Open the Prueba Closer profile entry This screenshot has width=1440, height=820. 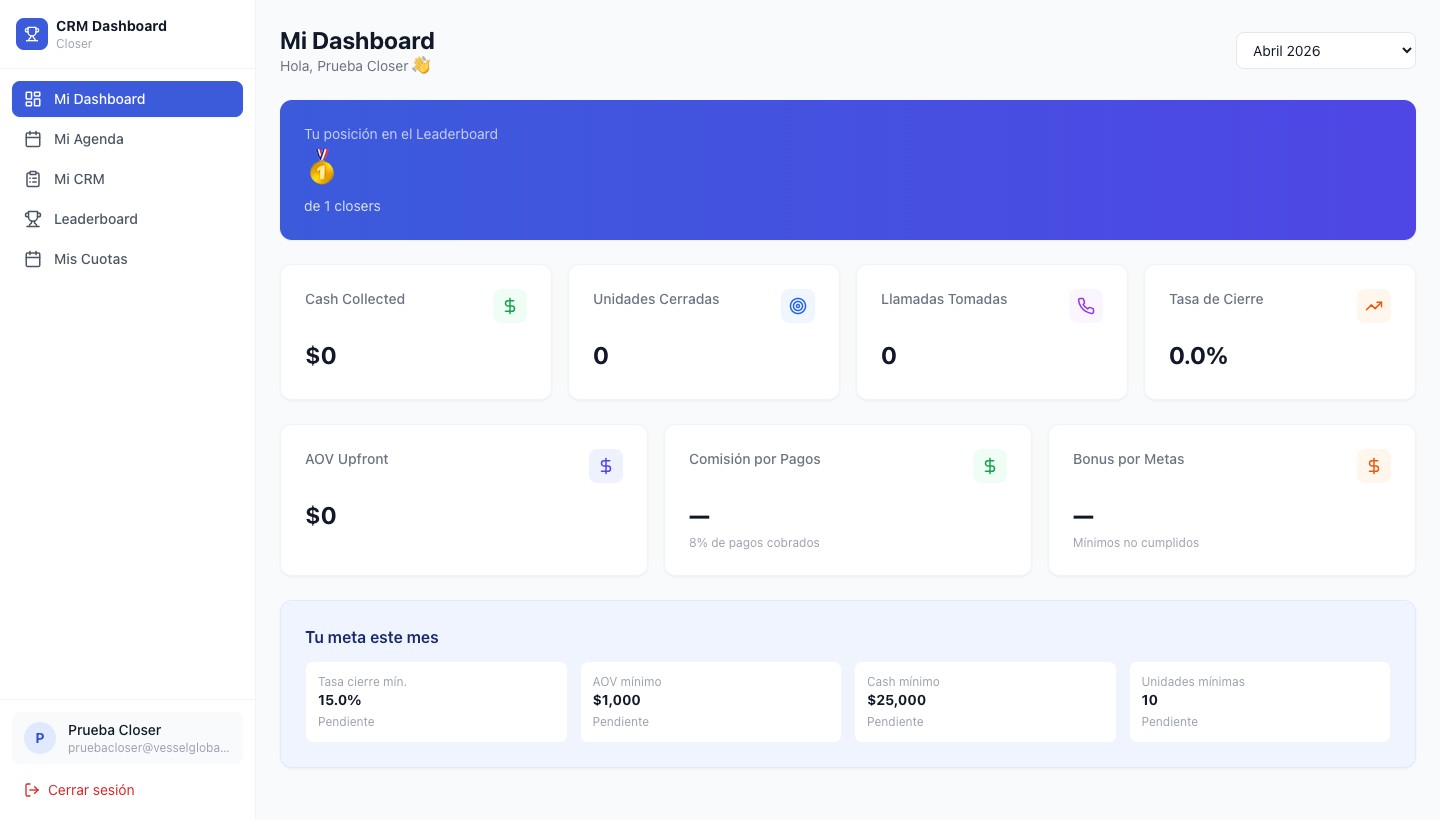[x=127, y=738]
